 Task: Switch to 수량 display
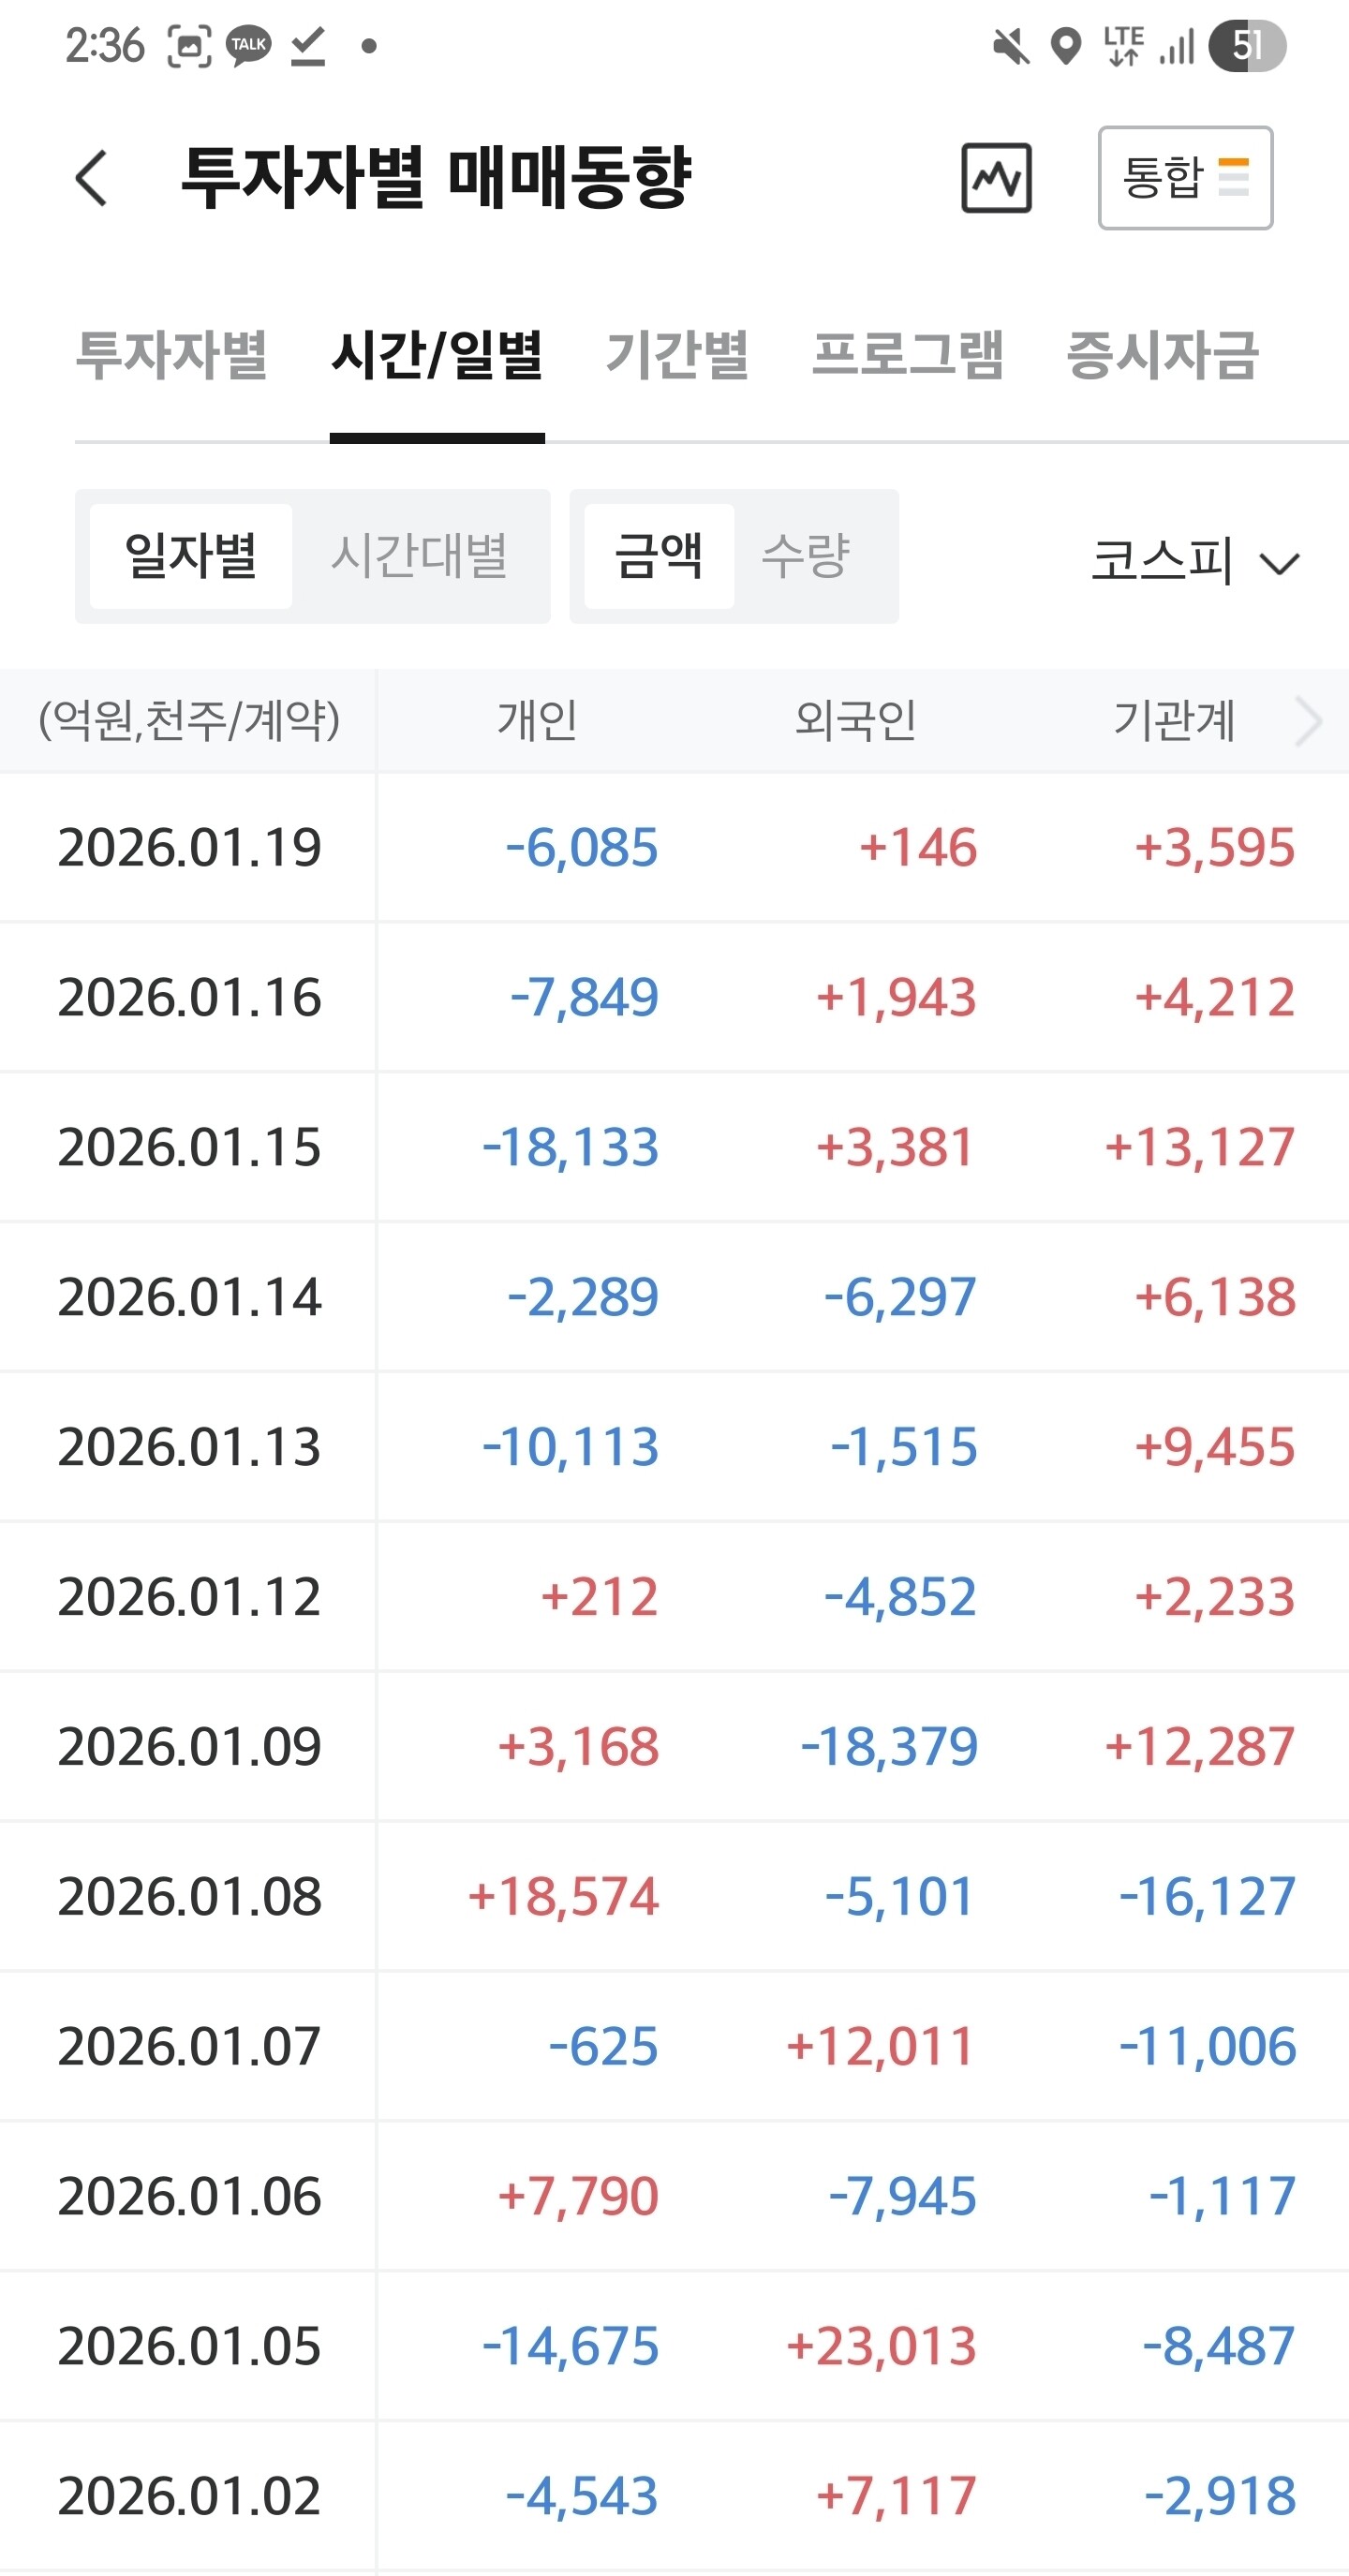806,556
